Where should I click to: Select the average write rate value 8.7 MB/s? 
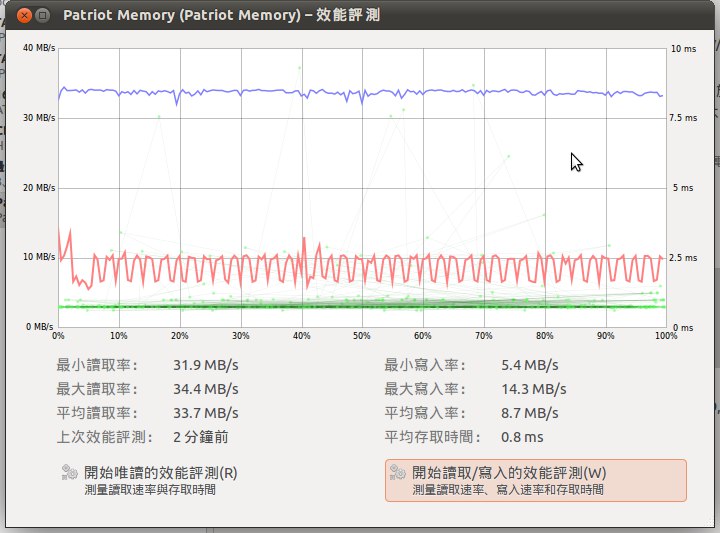(x=530, y=413)
